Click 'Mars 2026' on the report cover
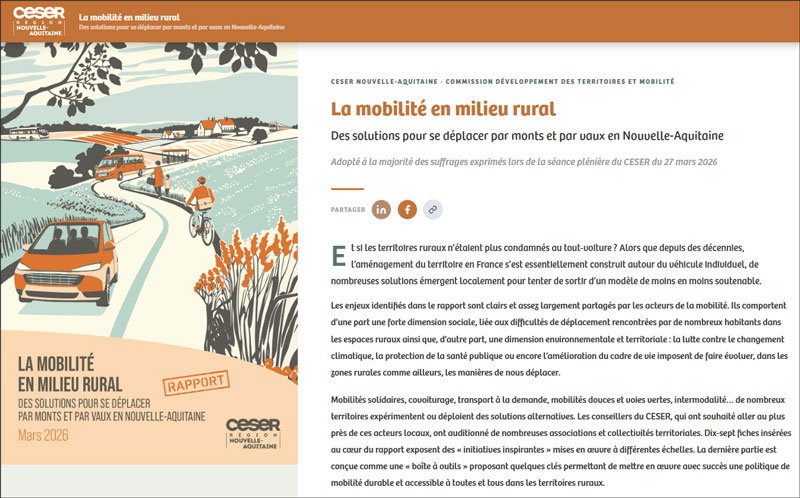The height and width of the screenshot is (498, 800). click(43, 435)
